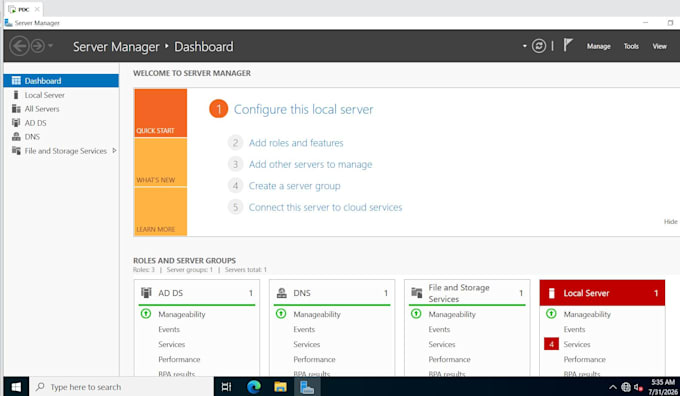Click Add other servers to manage

click(x=311, y=164)
